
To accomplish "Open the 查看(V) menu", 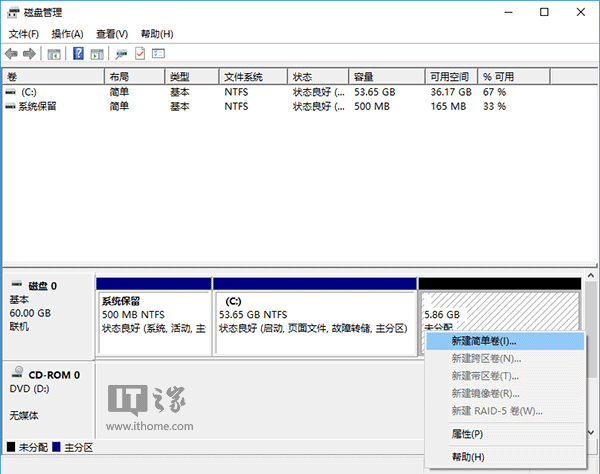I will (x=112, y=34).
